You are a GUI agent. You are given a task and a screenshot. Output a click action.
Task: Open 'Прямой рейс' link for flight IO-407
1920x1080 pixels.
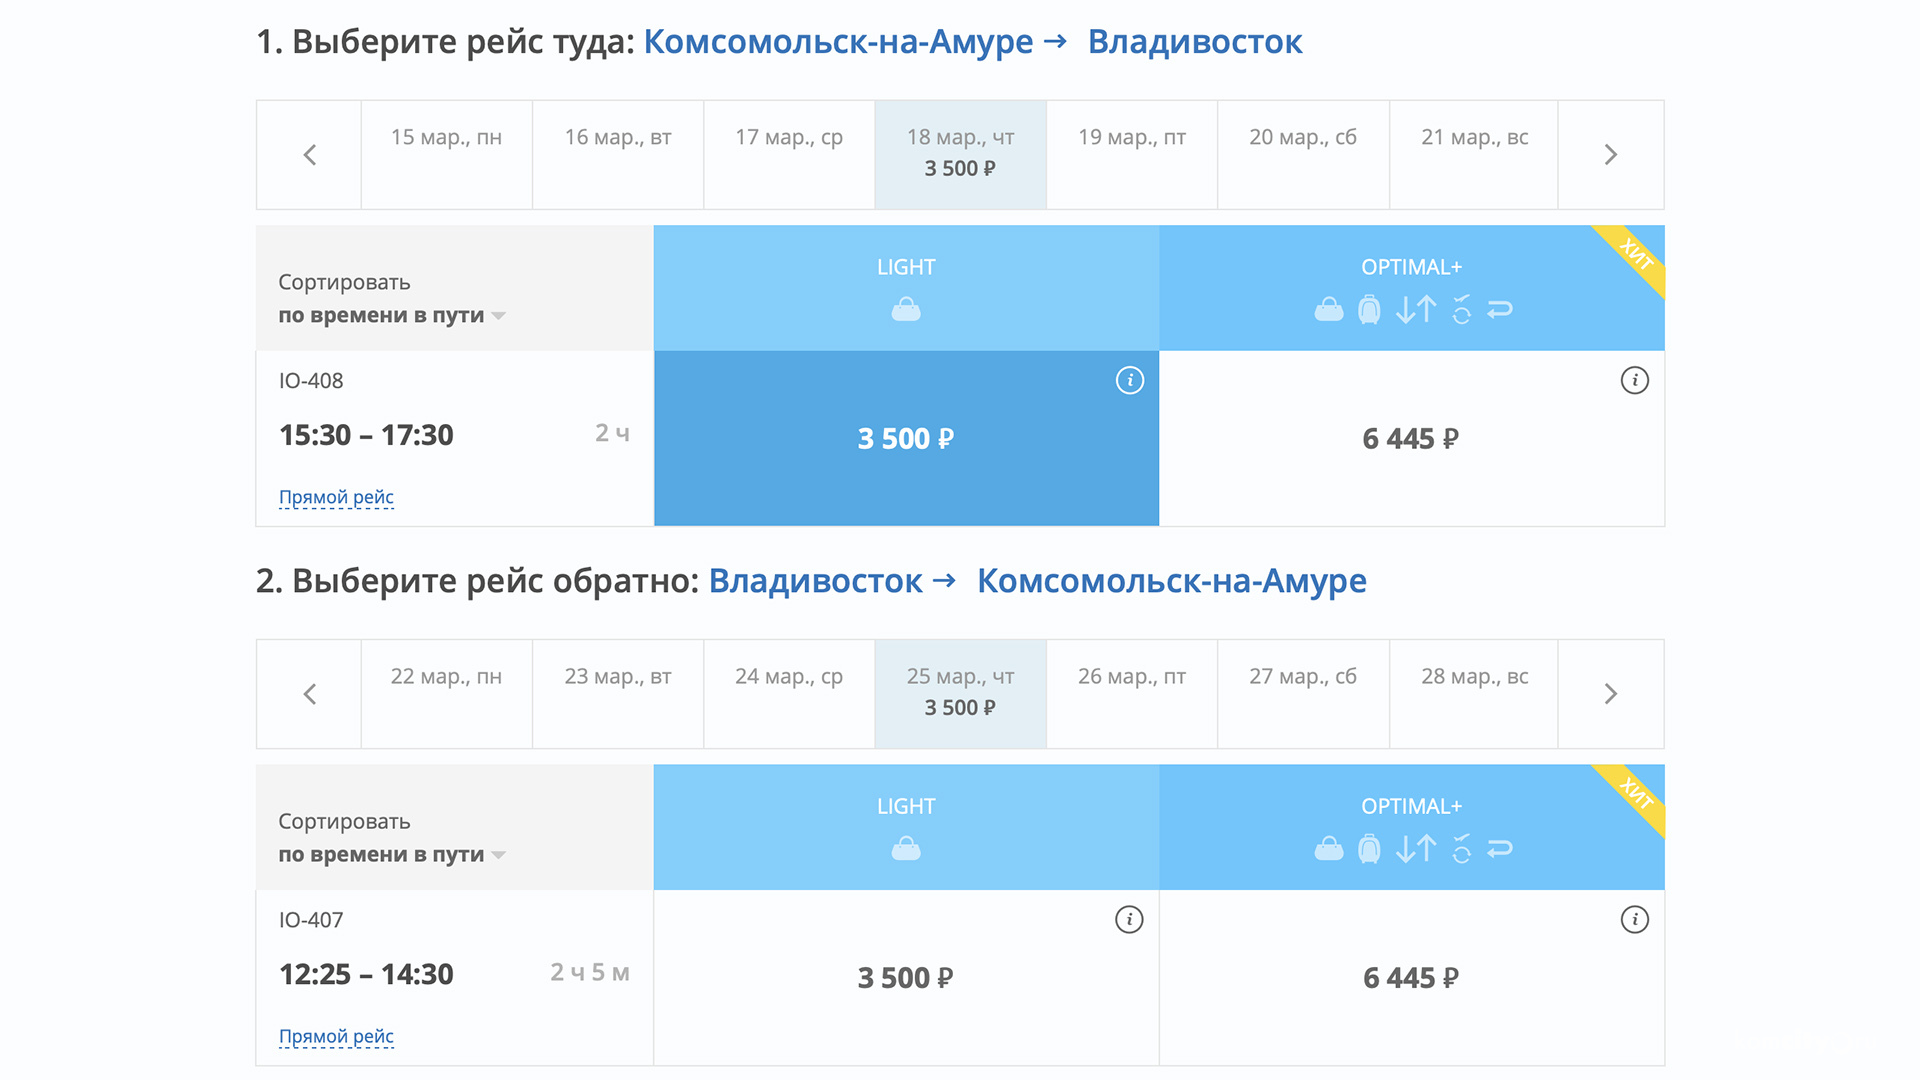pyautogui.click(x=336, y=1036)
